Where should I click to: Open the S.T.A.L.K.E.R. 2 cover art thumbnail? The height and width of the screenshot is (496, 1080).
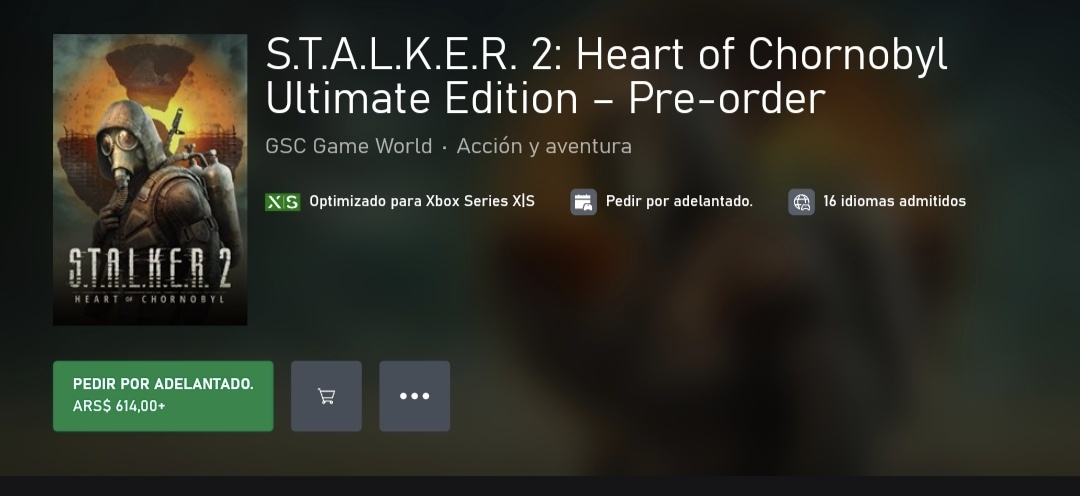tap(150, 179)
